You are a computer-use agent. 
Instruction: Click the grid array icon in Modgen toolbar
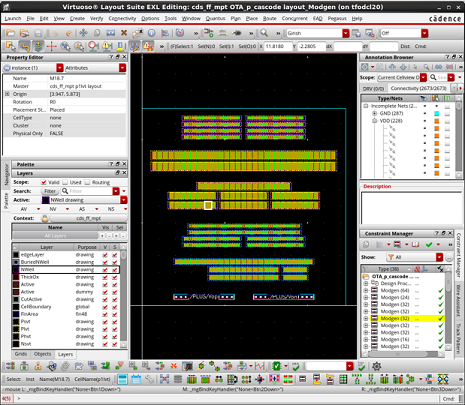coord(343,379)
